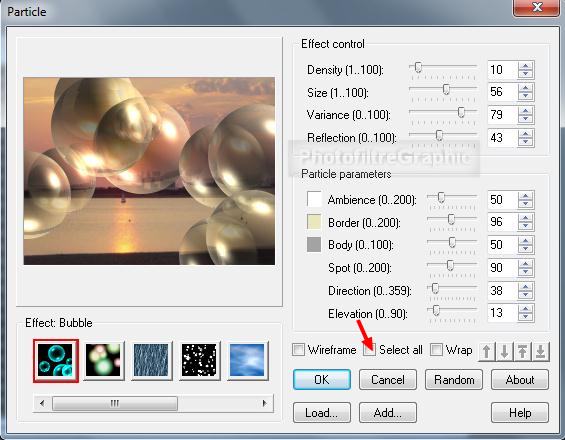Click the effect list scrollbar right arrow

265,403
